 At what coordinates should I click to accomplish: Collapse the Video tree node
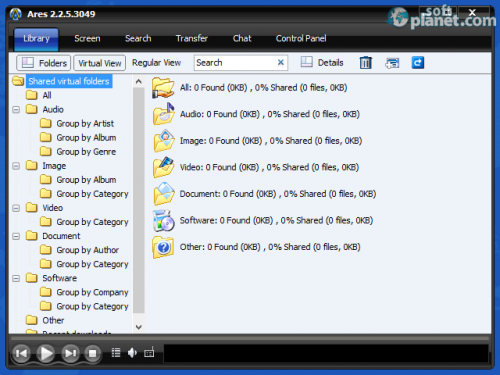point(16,208)
